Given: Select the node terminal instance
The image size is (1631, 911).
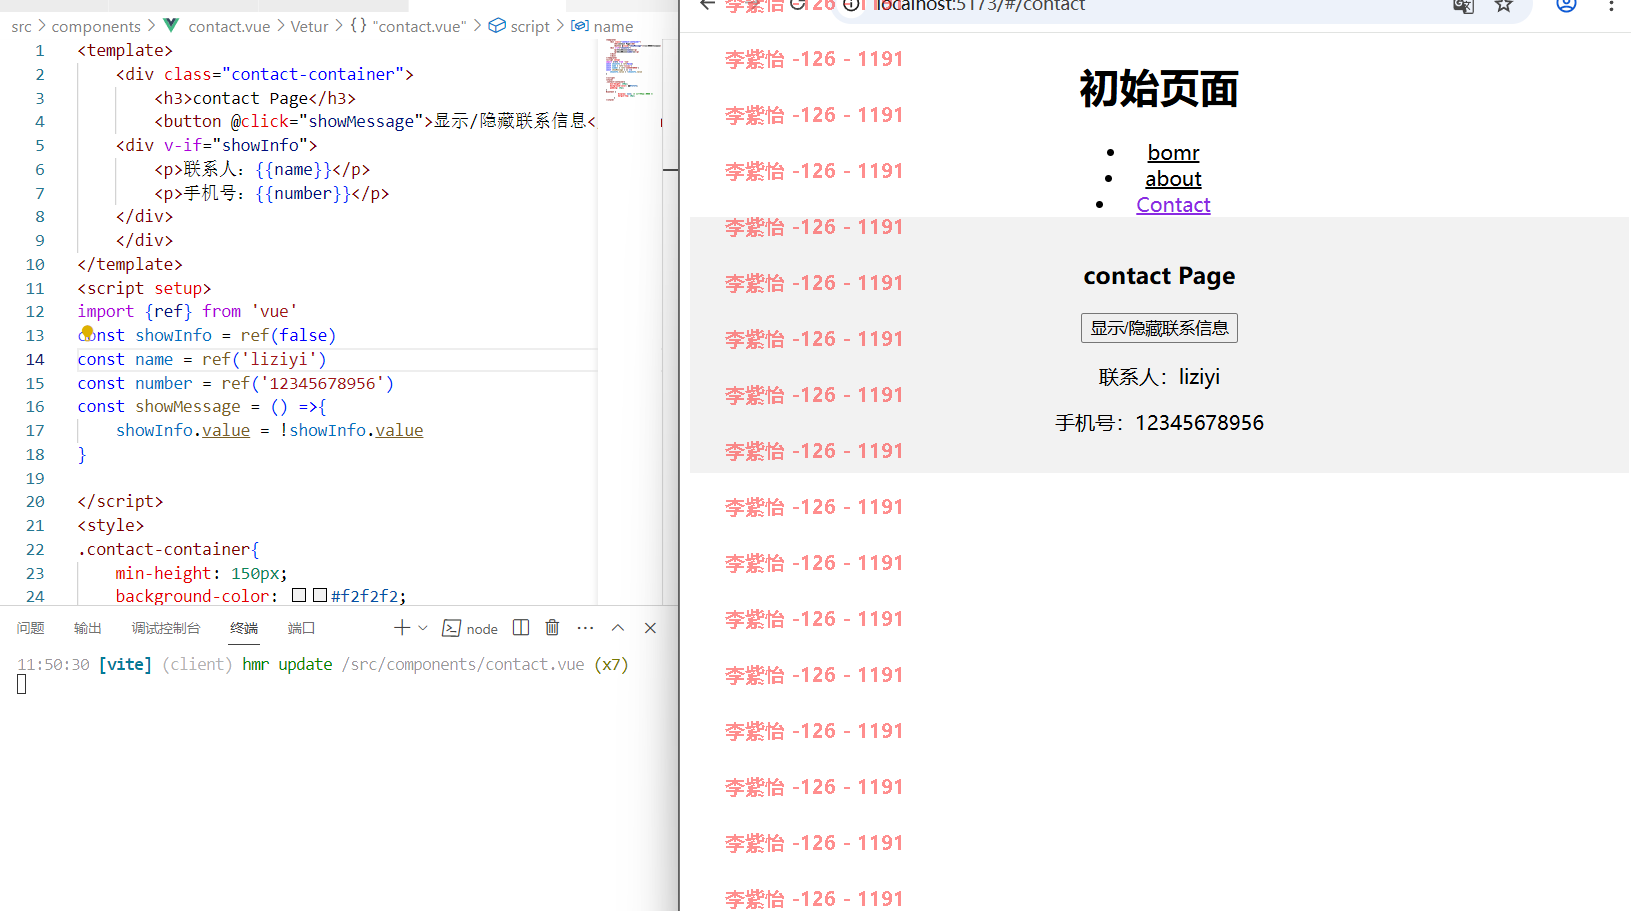Looking at the screenshot, I should pyautogui.click(x=470, y=628).
